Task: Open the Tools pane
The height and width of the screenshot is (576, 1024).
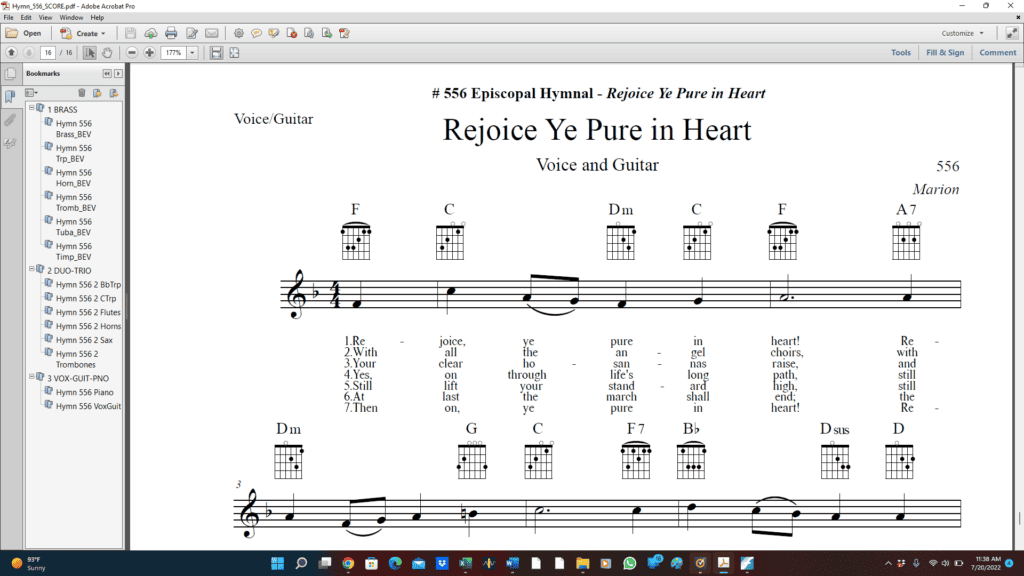Action: click(x=901, y=52)
